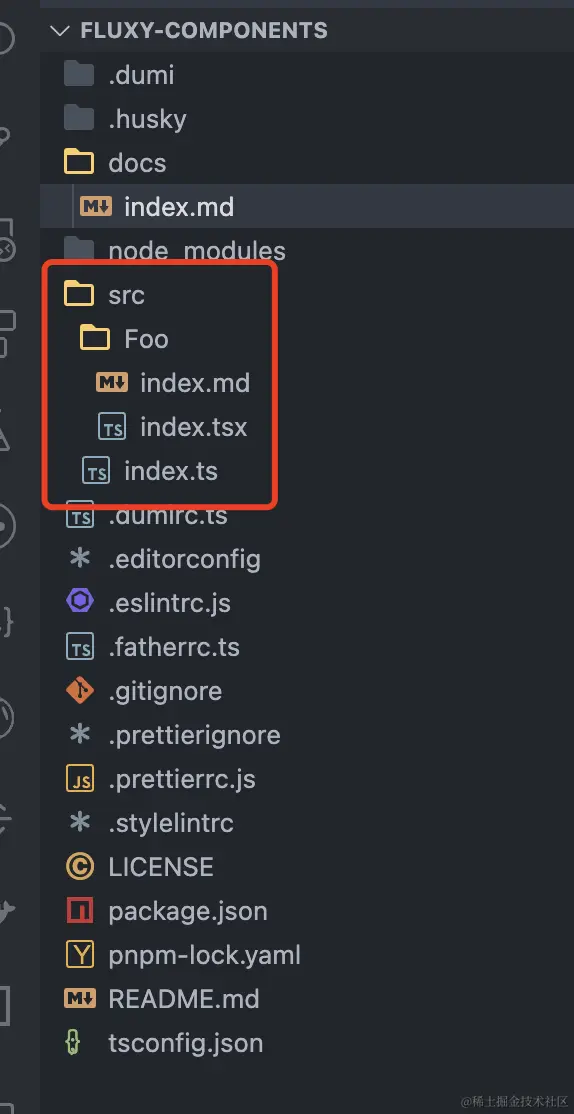Screen dimensions: 574x1114
Task: Open the .editorconfig file
Action: pos(307,559)
